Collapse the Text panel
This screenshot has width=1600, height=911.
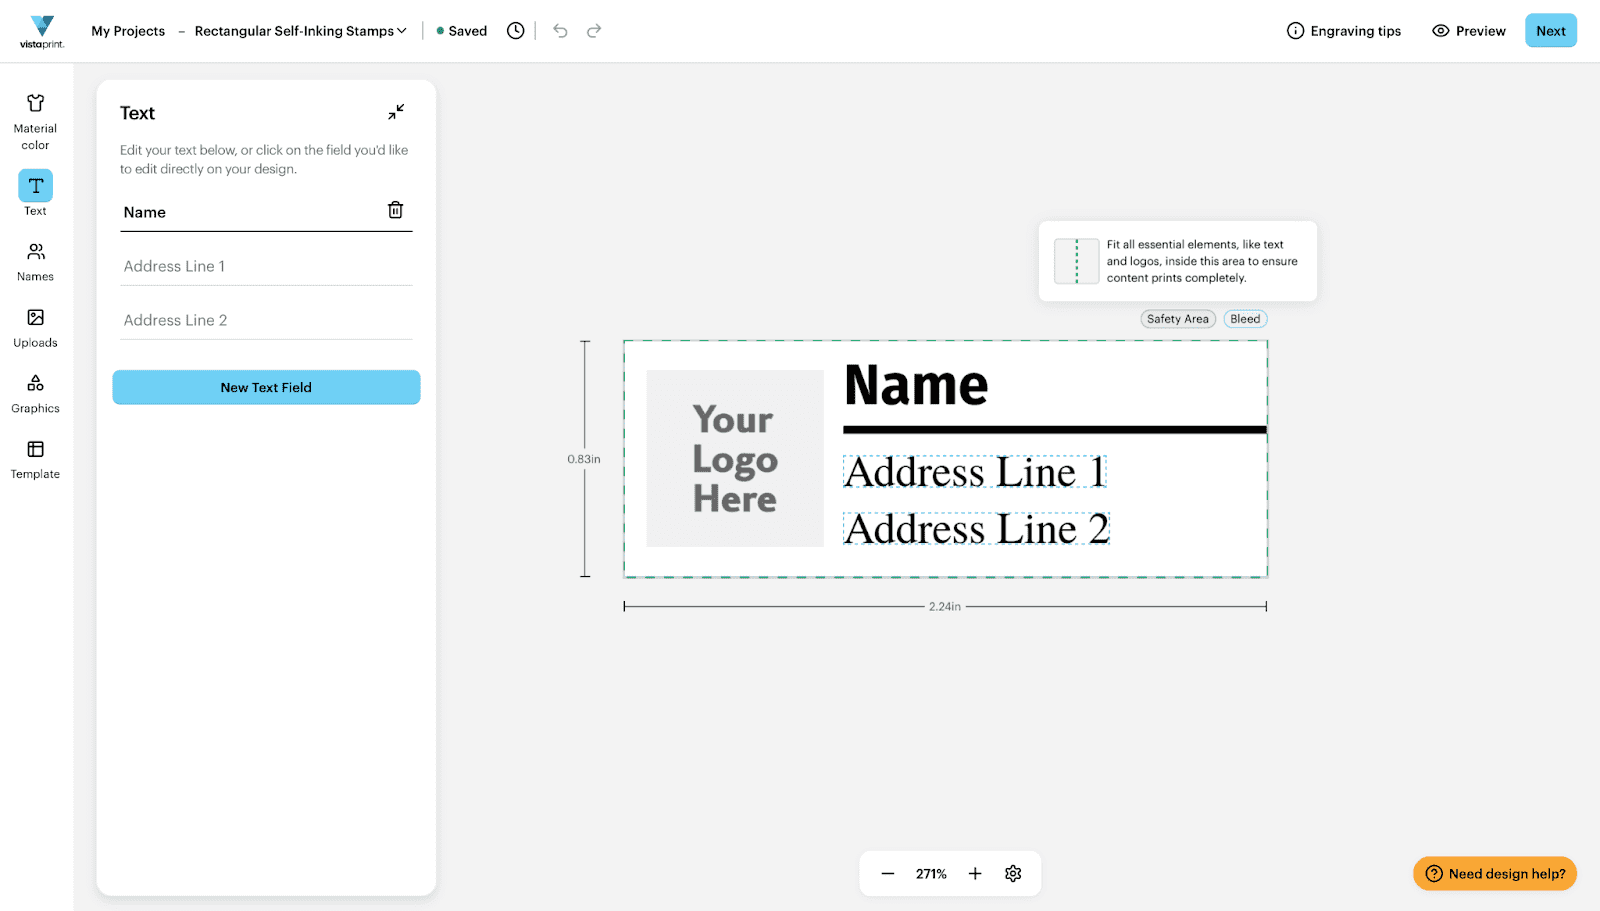[396, 112]
